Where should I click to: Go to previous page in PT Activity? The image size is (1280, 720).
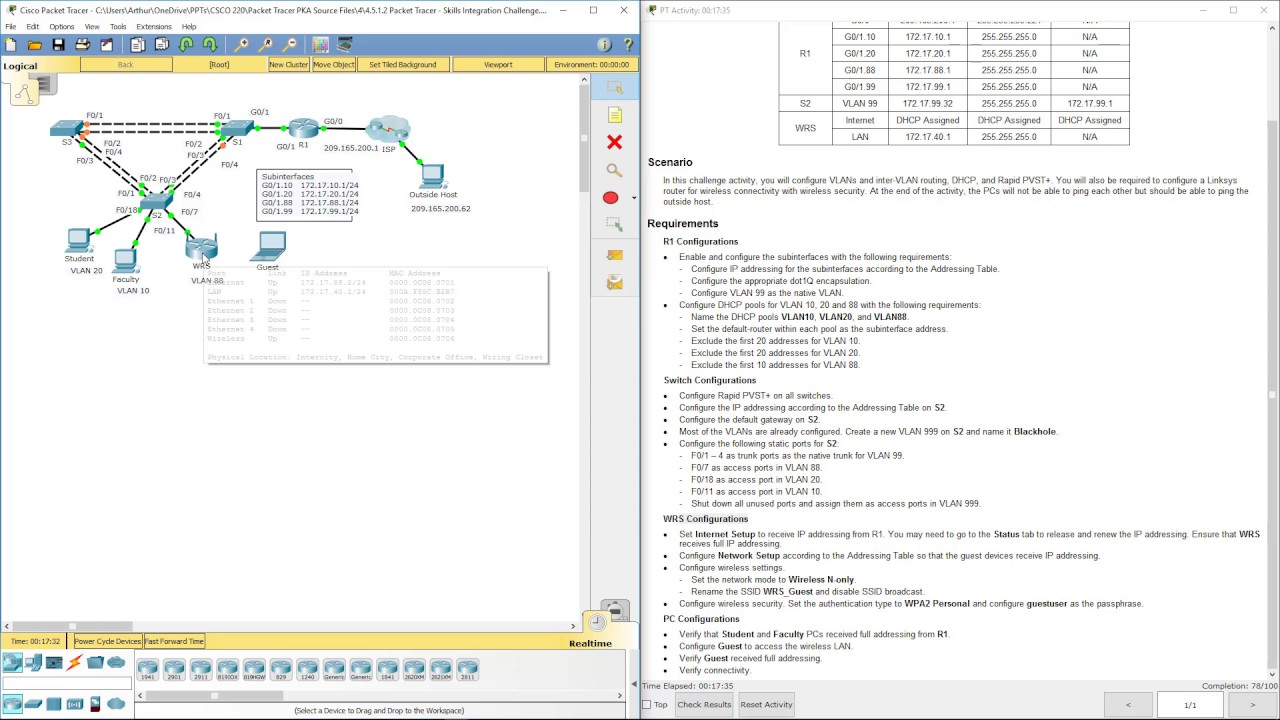click(x=1128, y=705)
